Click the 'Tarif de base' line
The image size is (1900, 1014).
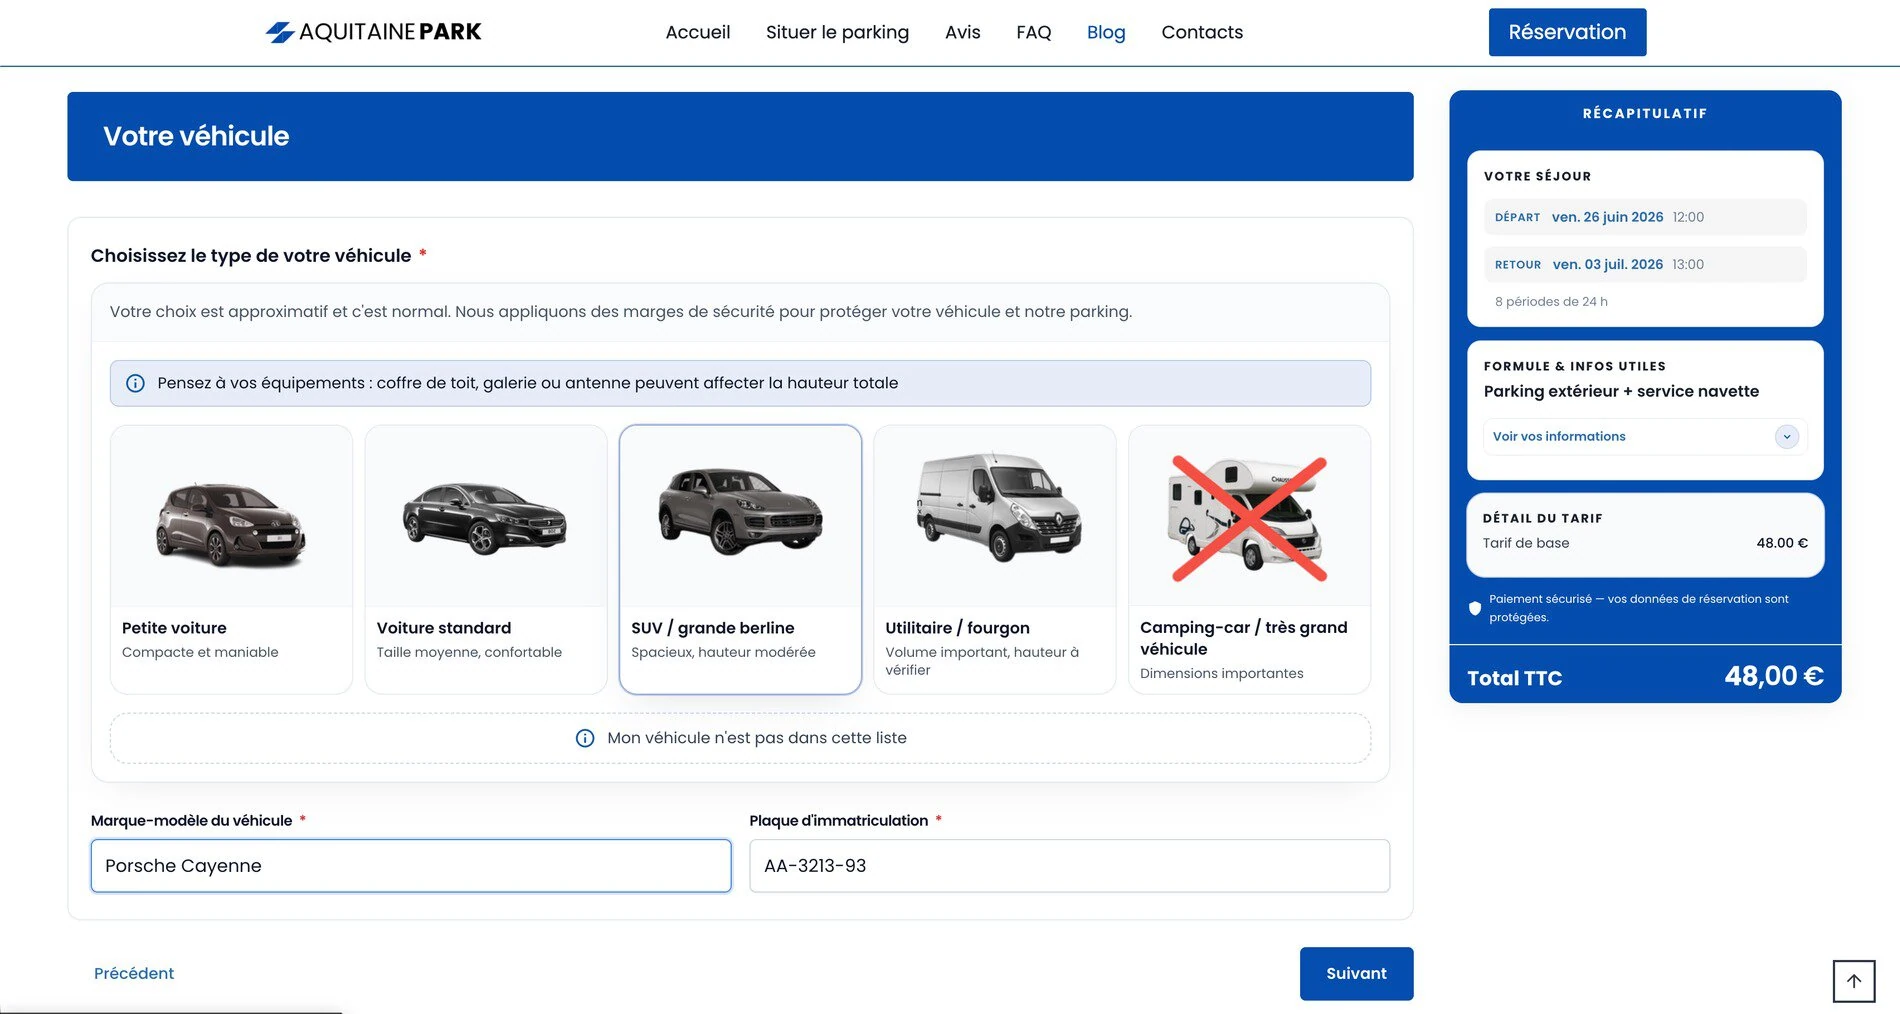tap(1645, 543)
